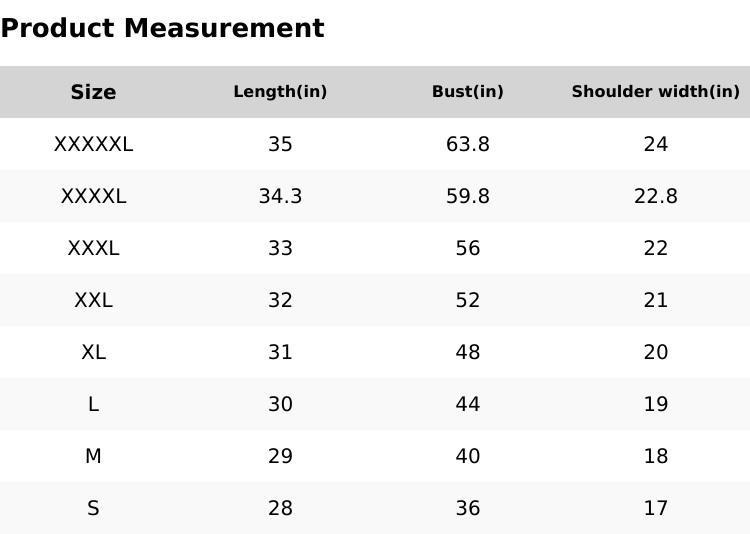Click the XXXL size row label
The height and width of the screenshot is (534, 750).
(x=93, y=248)
